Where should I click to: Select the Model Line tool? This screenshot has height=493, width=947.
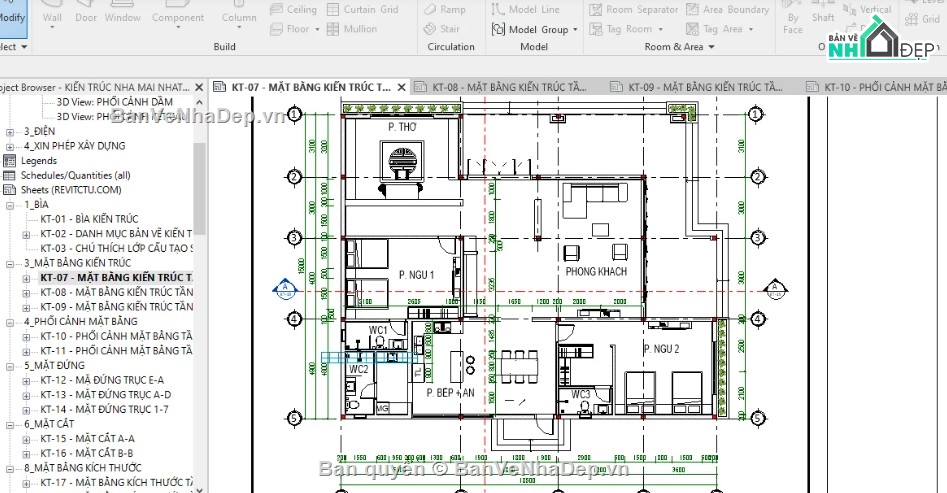click(x=525, y=10)
